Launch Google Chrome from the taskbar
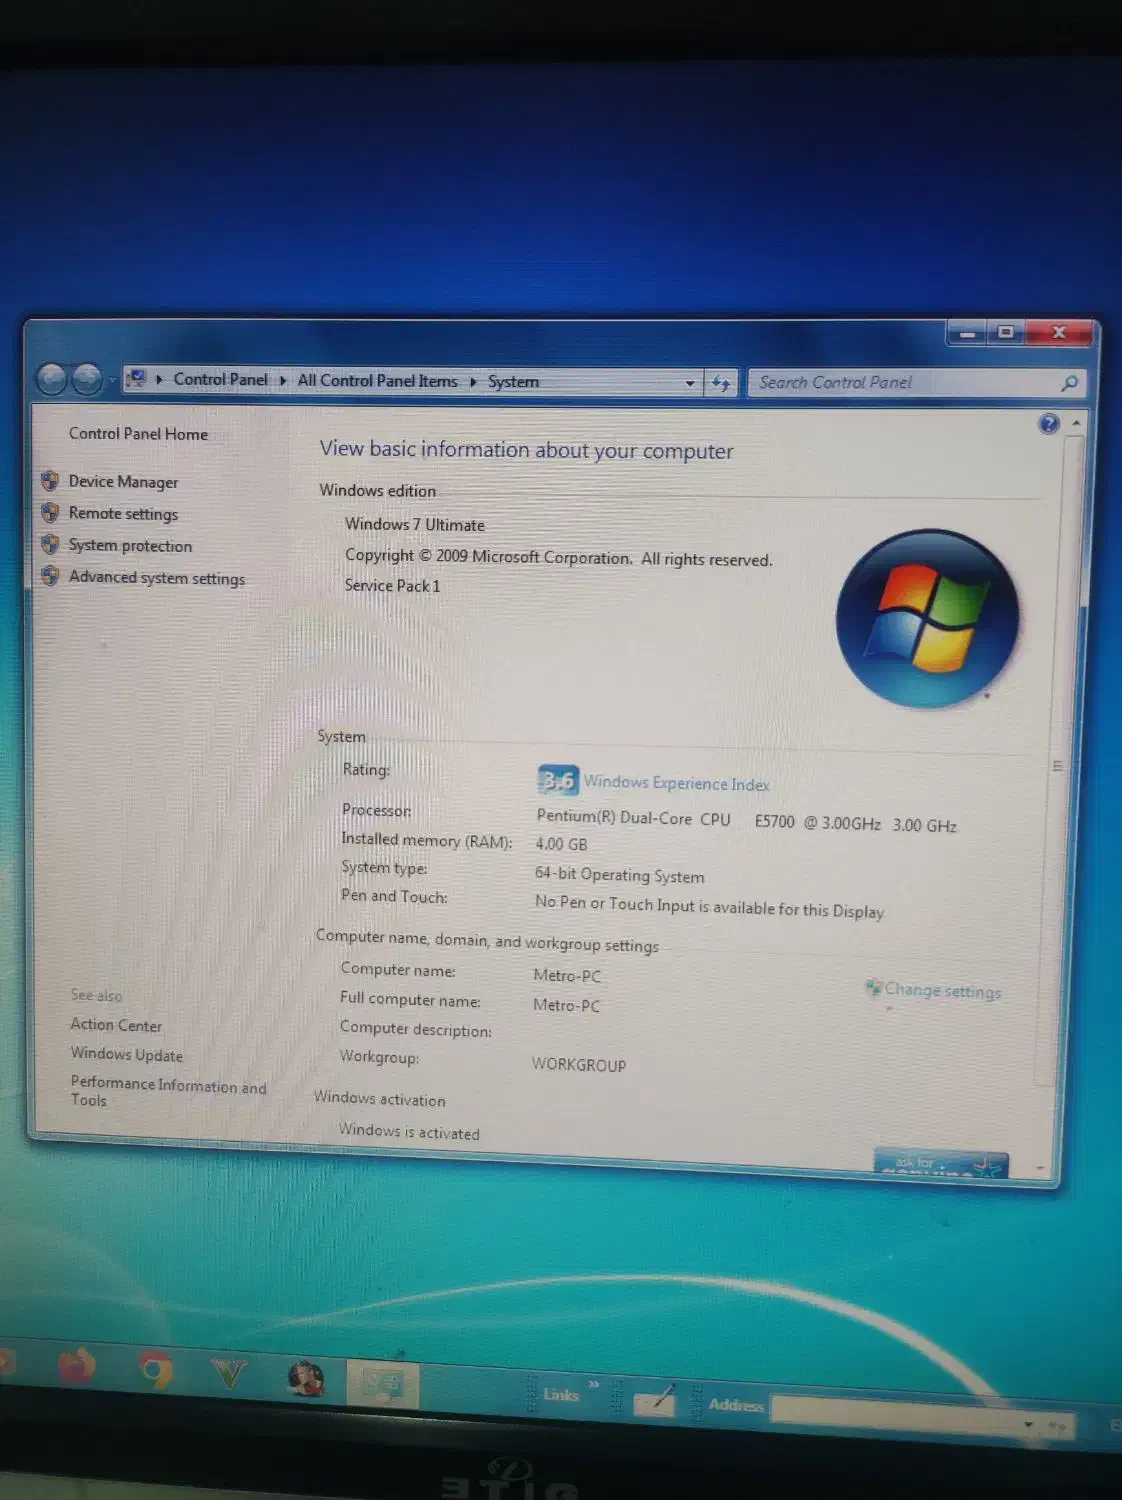The image size is (1122, 1500). pos(154,1370)
